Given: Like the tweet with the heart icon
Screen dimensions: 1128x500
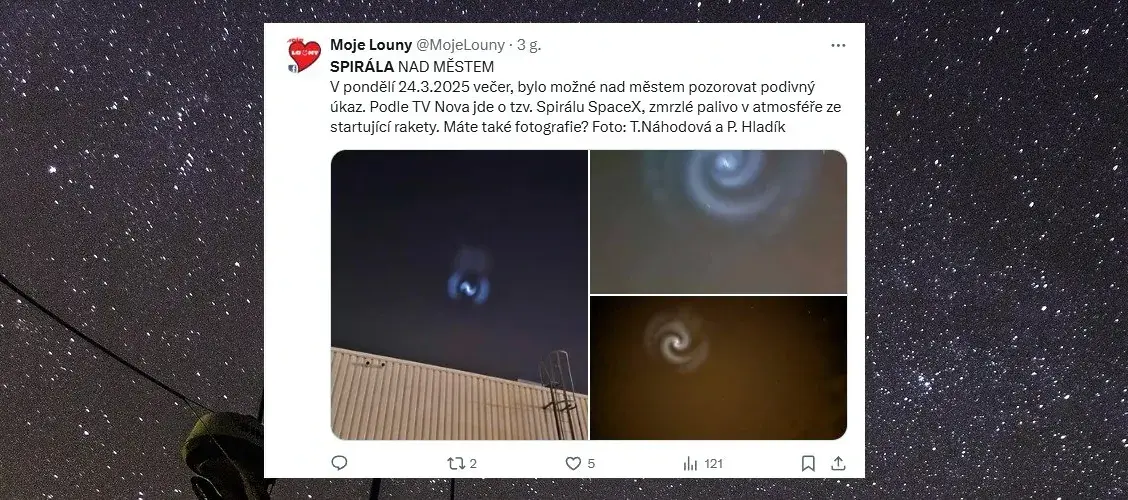Looking at the screenshot, I should (x=573, y=464).
